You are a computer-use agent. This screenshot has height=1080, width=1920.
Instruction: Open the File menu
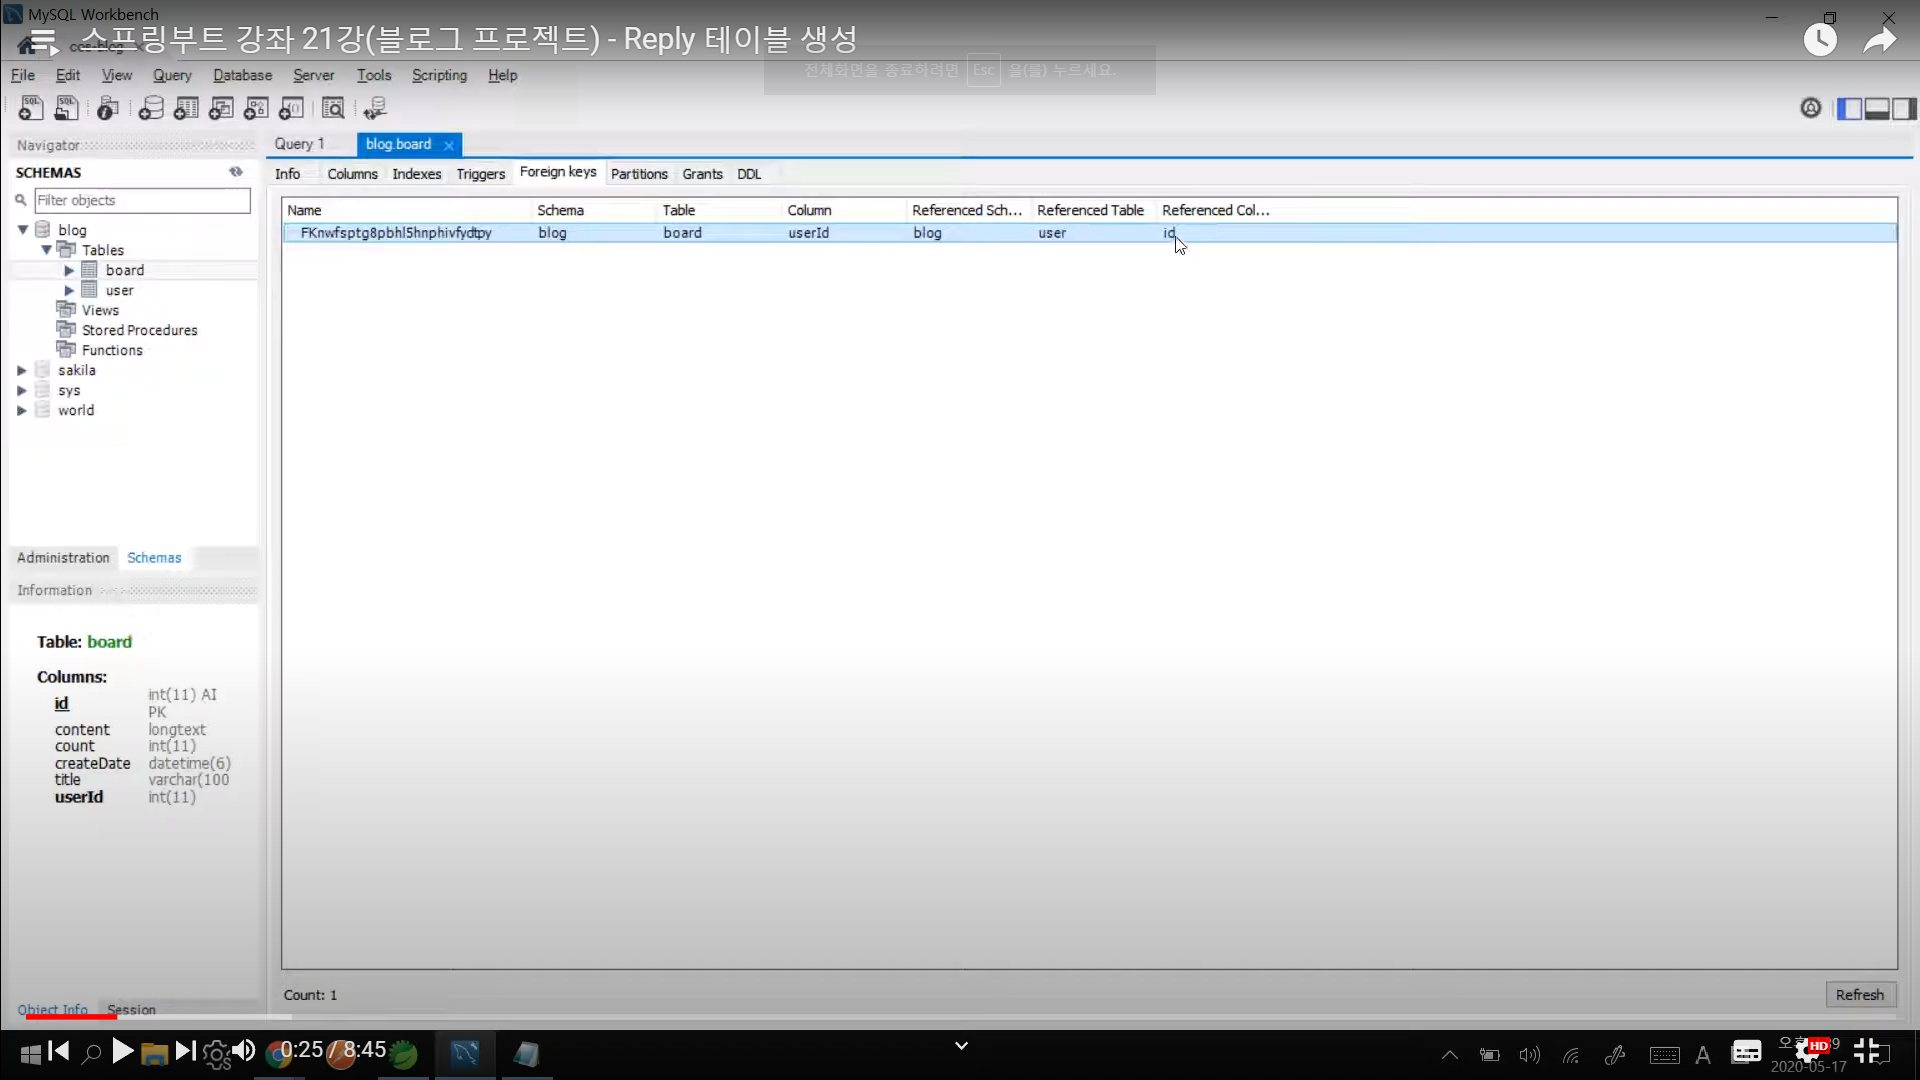[22, 75]
